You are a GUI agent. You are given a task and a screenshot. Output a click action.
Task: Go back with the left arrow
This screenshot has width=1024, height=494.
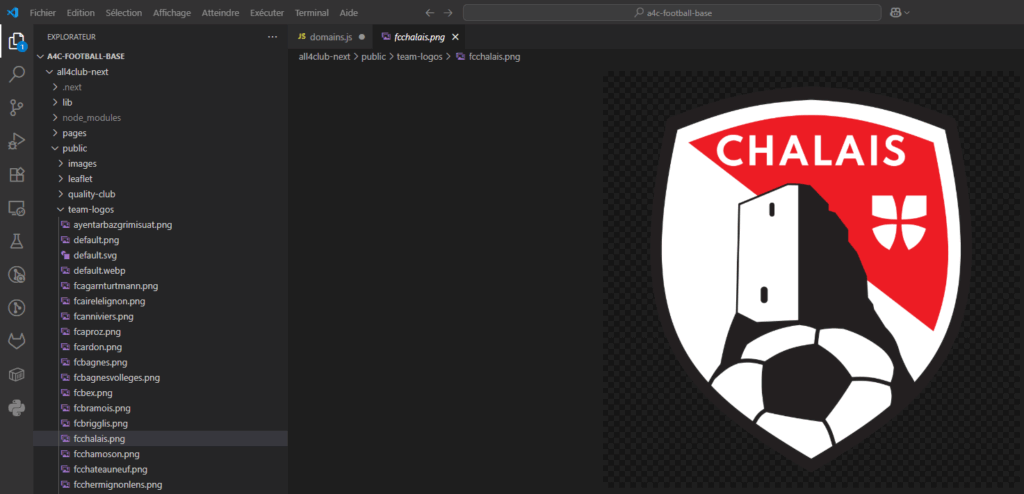click(x=429, y=12)
